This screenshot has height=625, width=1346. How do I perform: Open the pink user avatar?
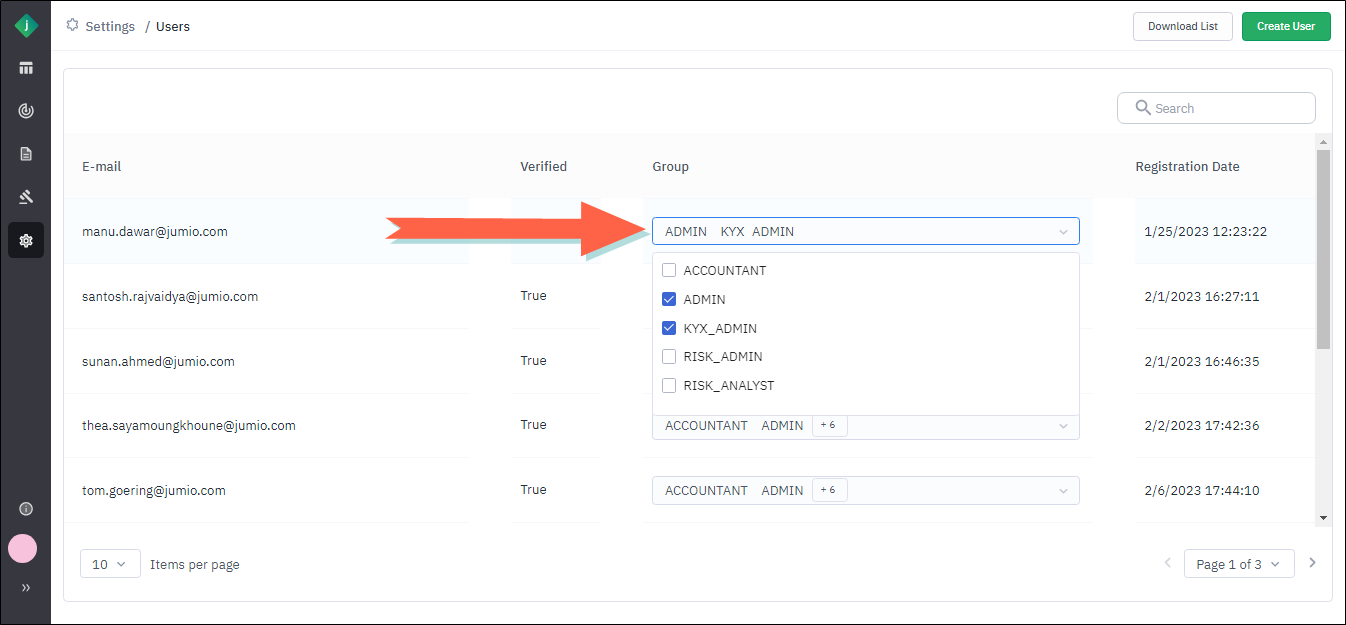tap(23, 548)
